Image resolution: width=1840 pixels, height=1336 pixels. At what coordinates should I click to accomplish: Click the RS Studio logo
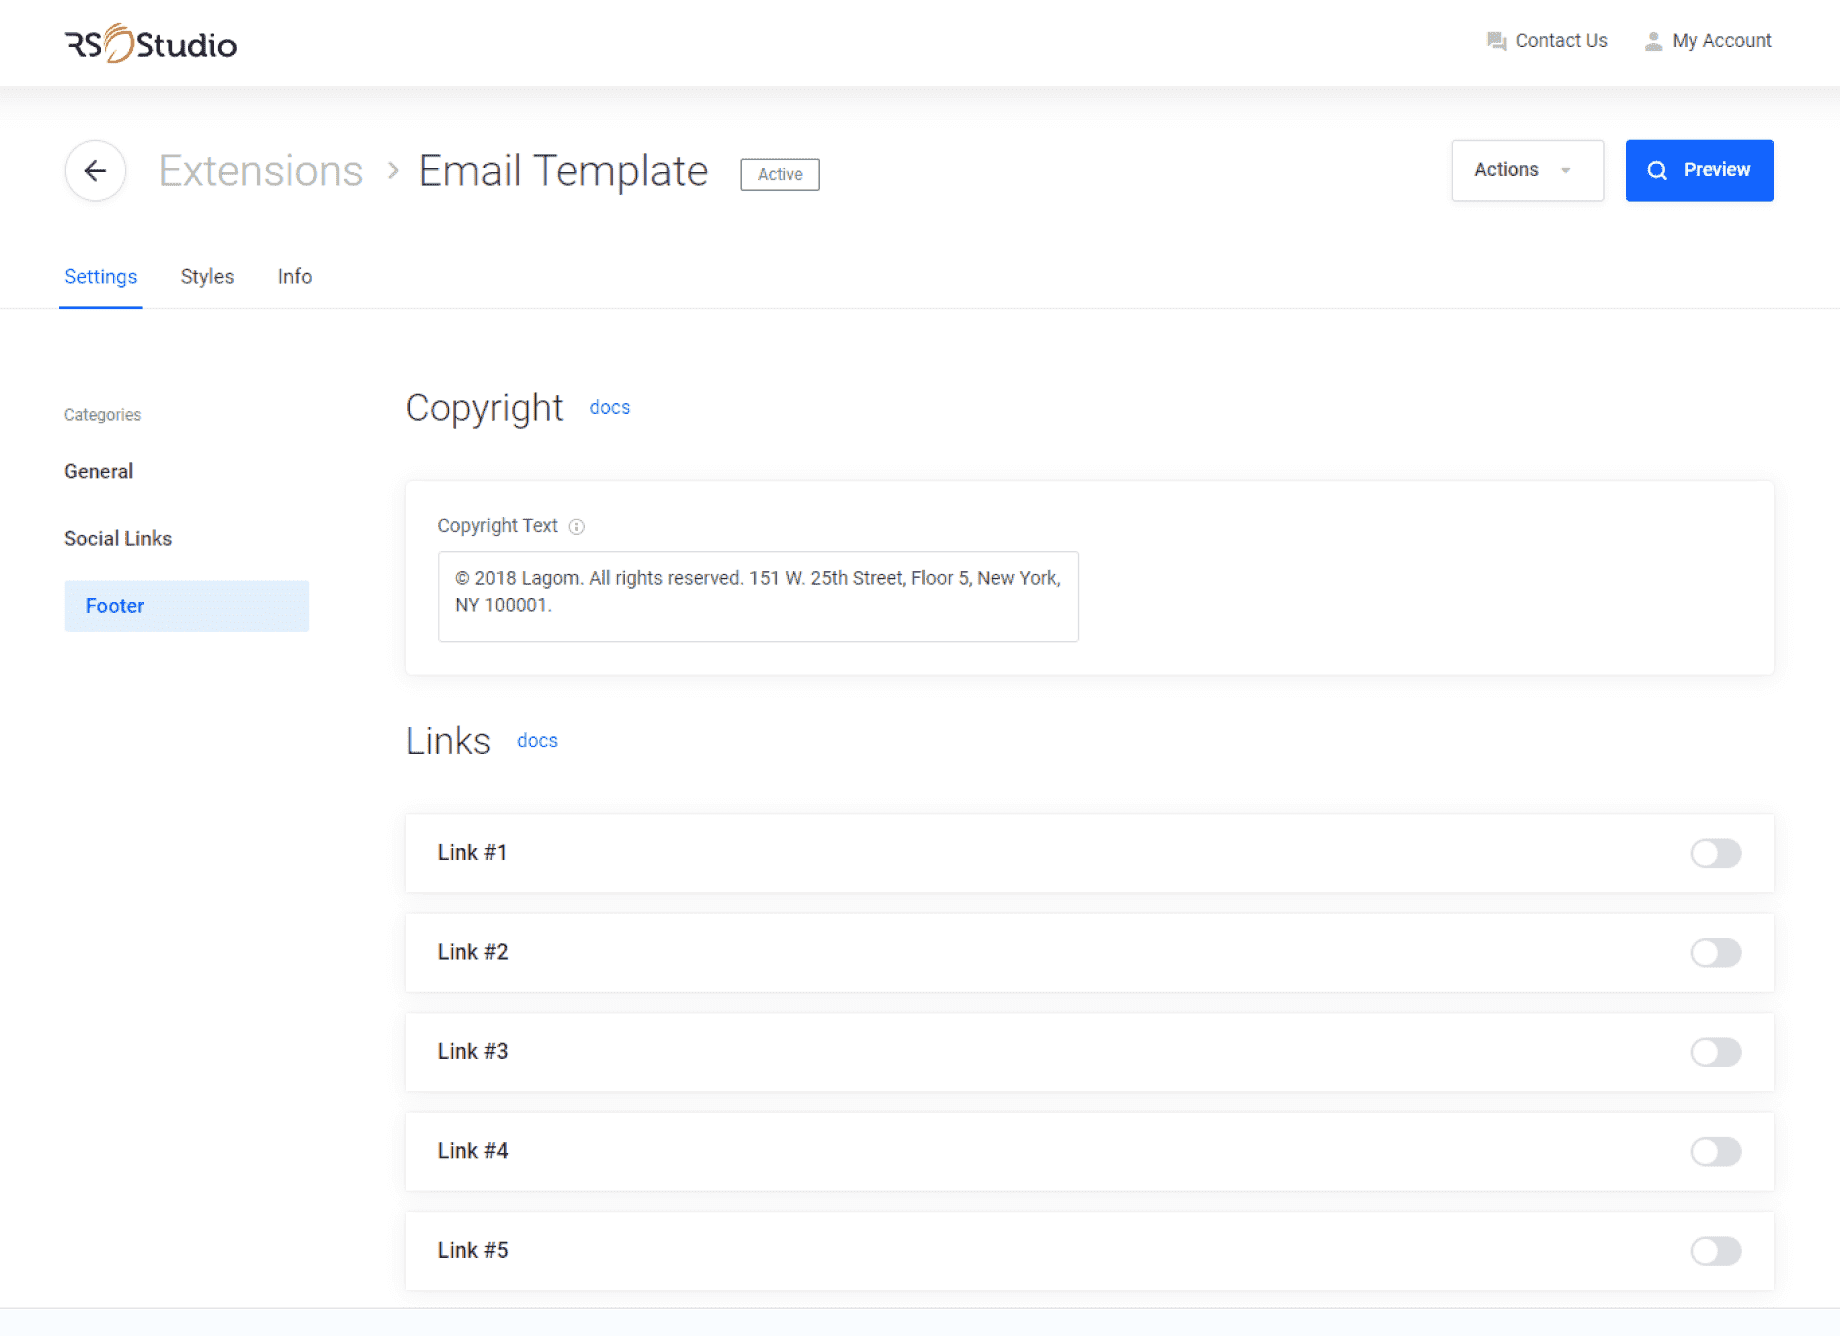pyautogui.click(x=151, y=43)
